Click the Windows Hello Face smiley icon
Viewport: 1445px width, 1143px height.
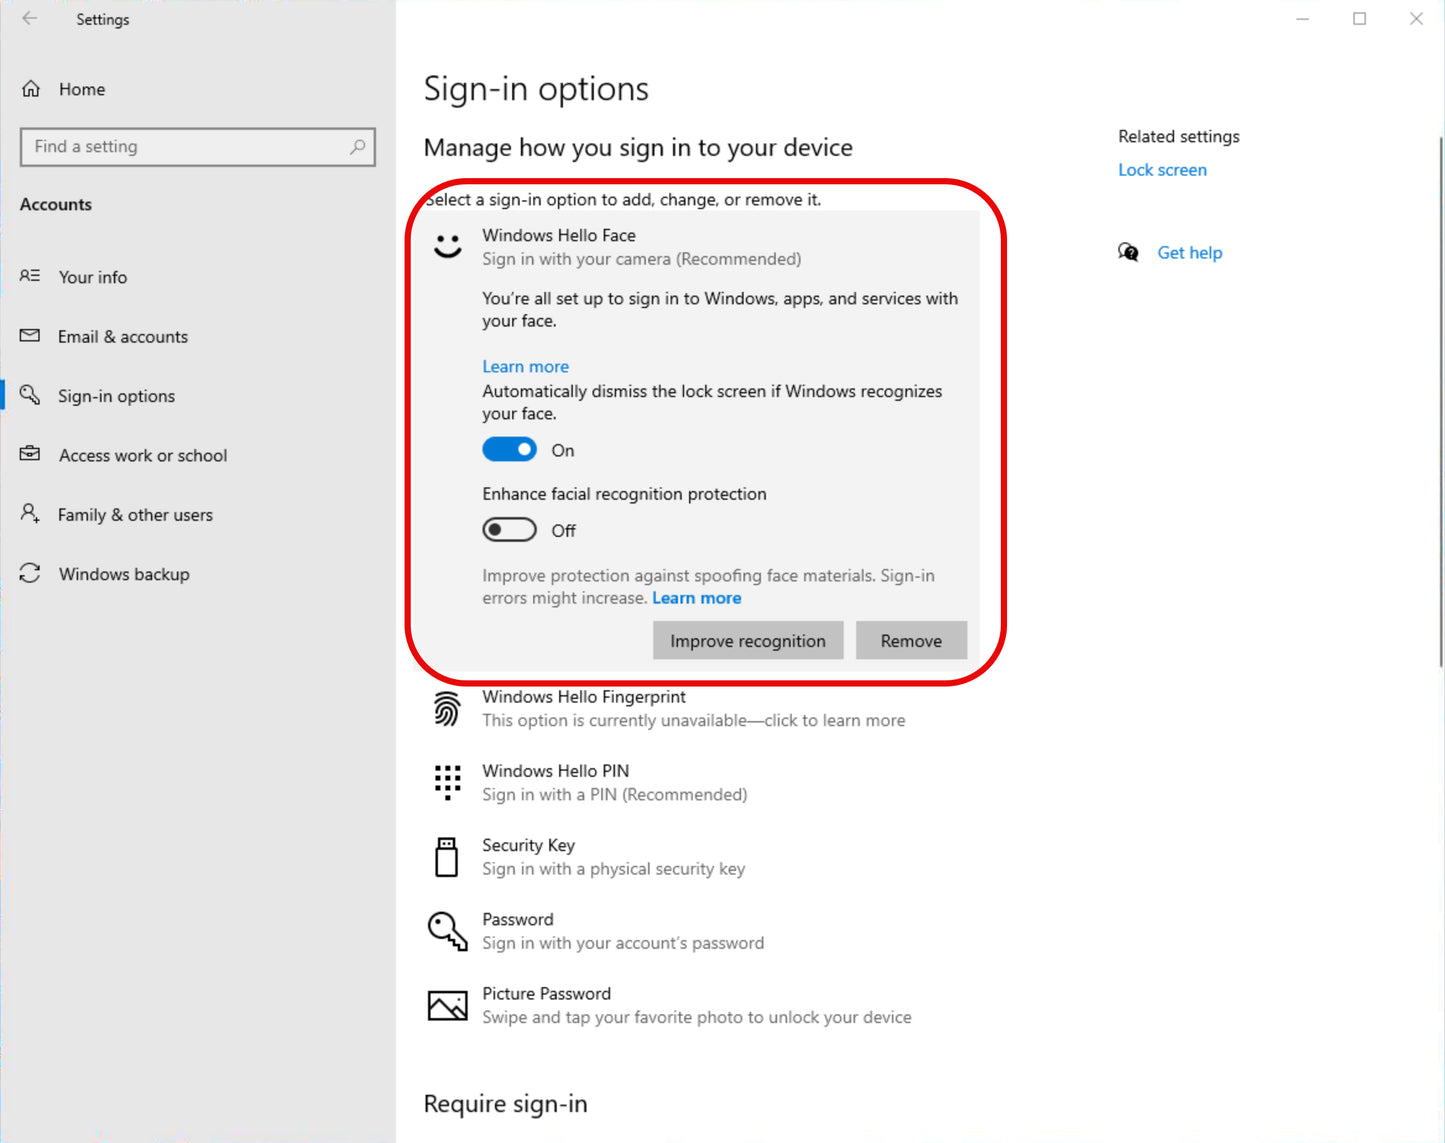[447, 245]
